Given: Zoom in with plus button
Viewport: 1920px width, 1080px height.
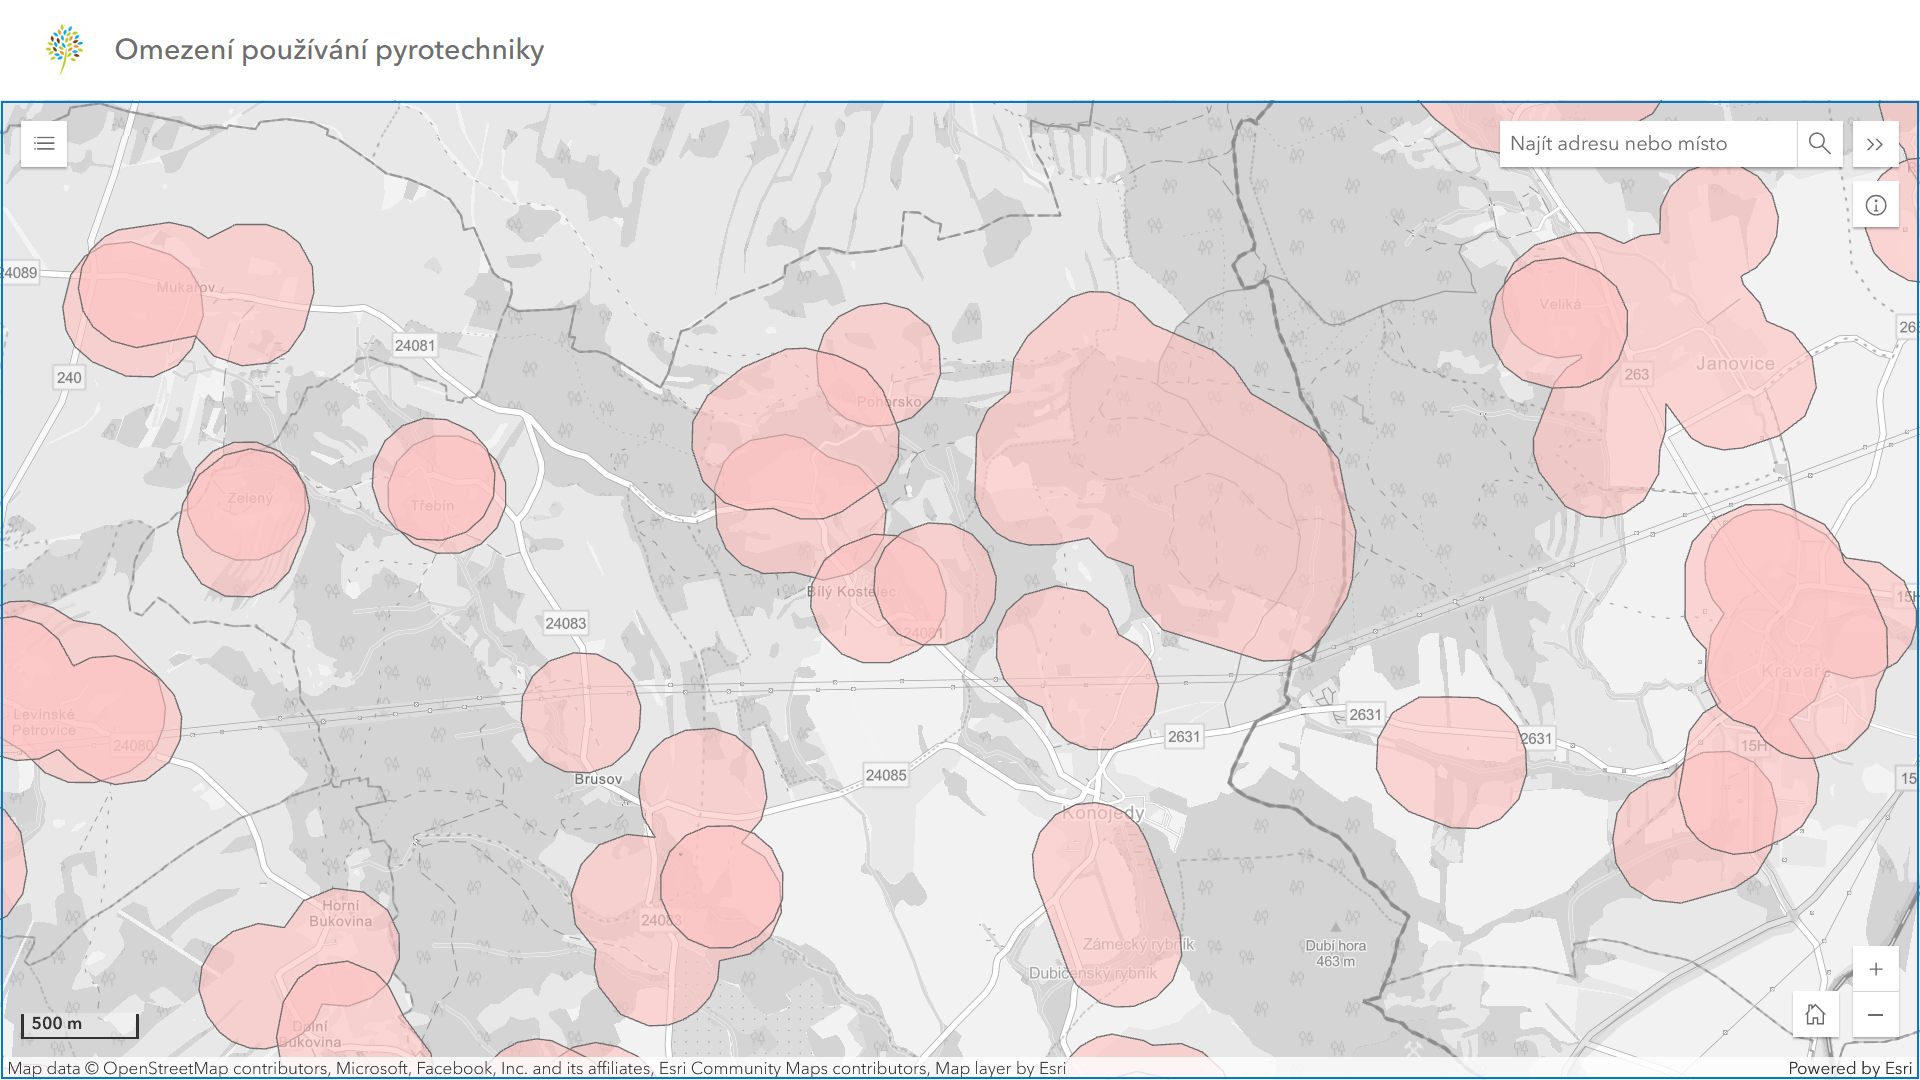Looking at the screenshot, I should pyautogui.click(x=1875, y=969).
